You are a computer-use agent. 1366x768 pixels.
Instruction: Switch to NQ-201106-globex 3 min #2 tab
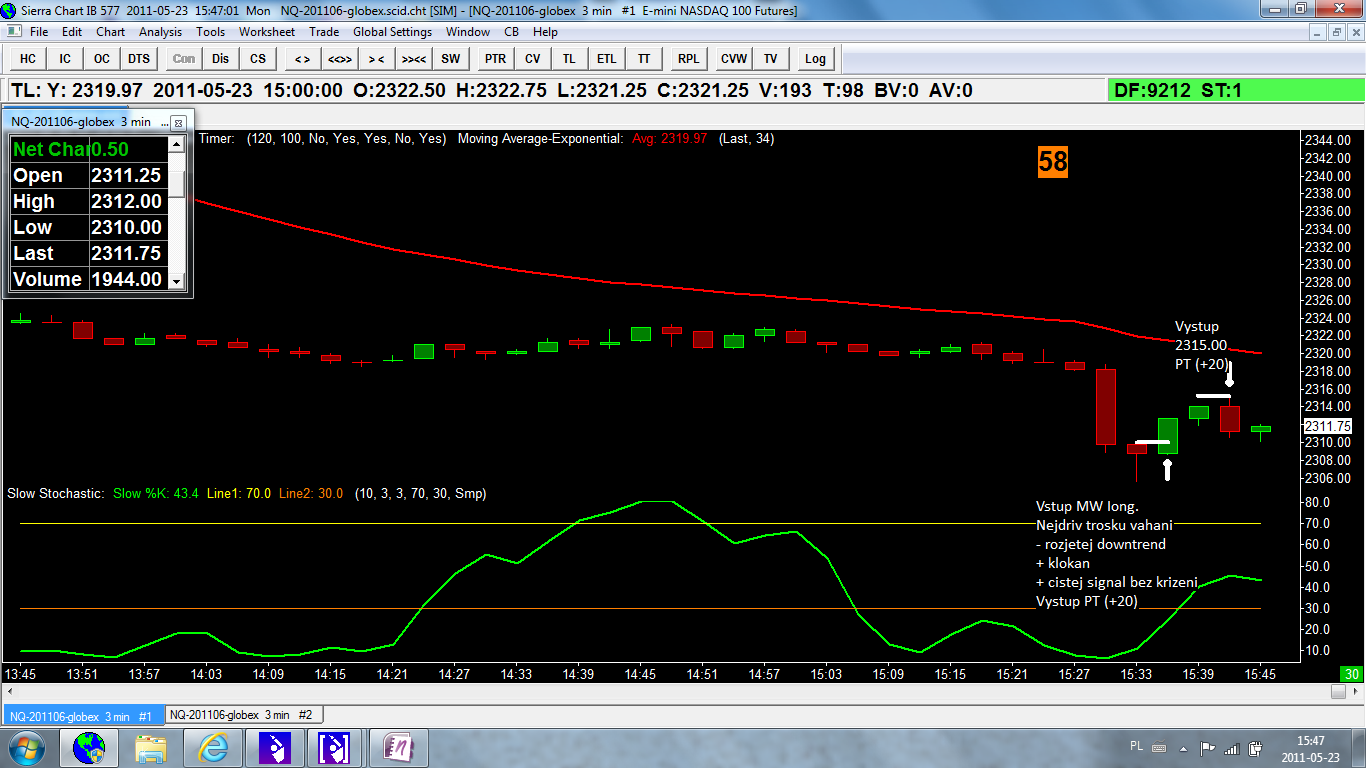(240, 715)
